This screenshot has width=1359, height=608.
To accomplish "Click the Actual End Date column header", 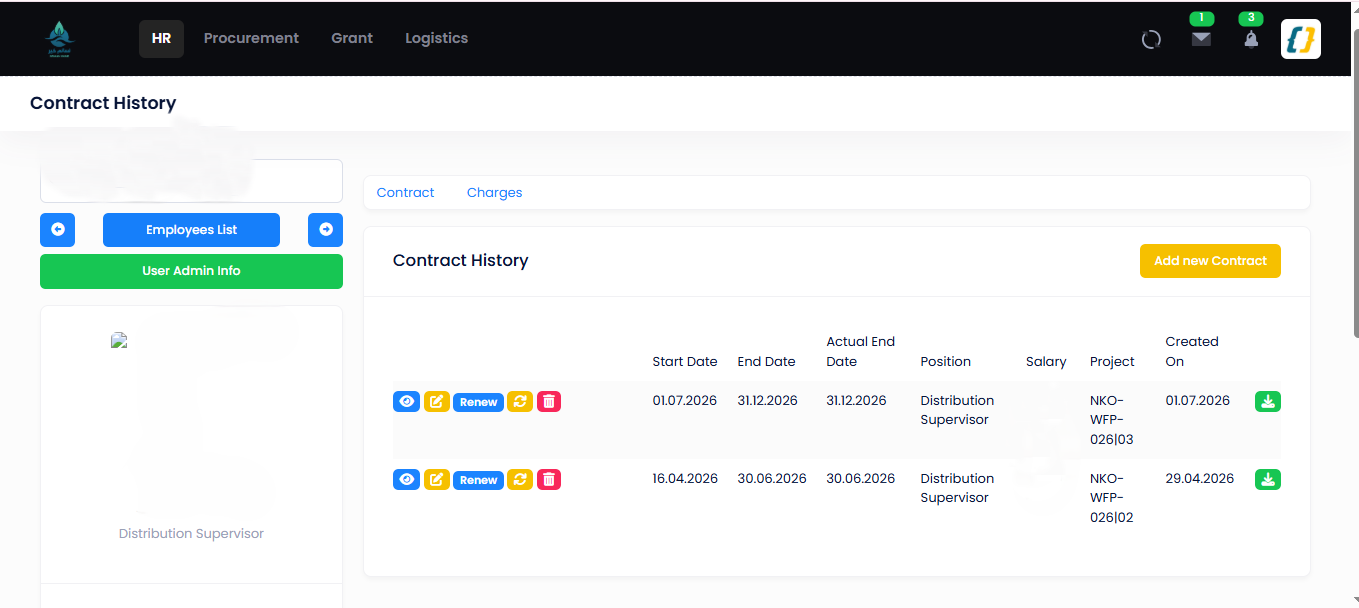I will point(861,351).
